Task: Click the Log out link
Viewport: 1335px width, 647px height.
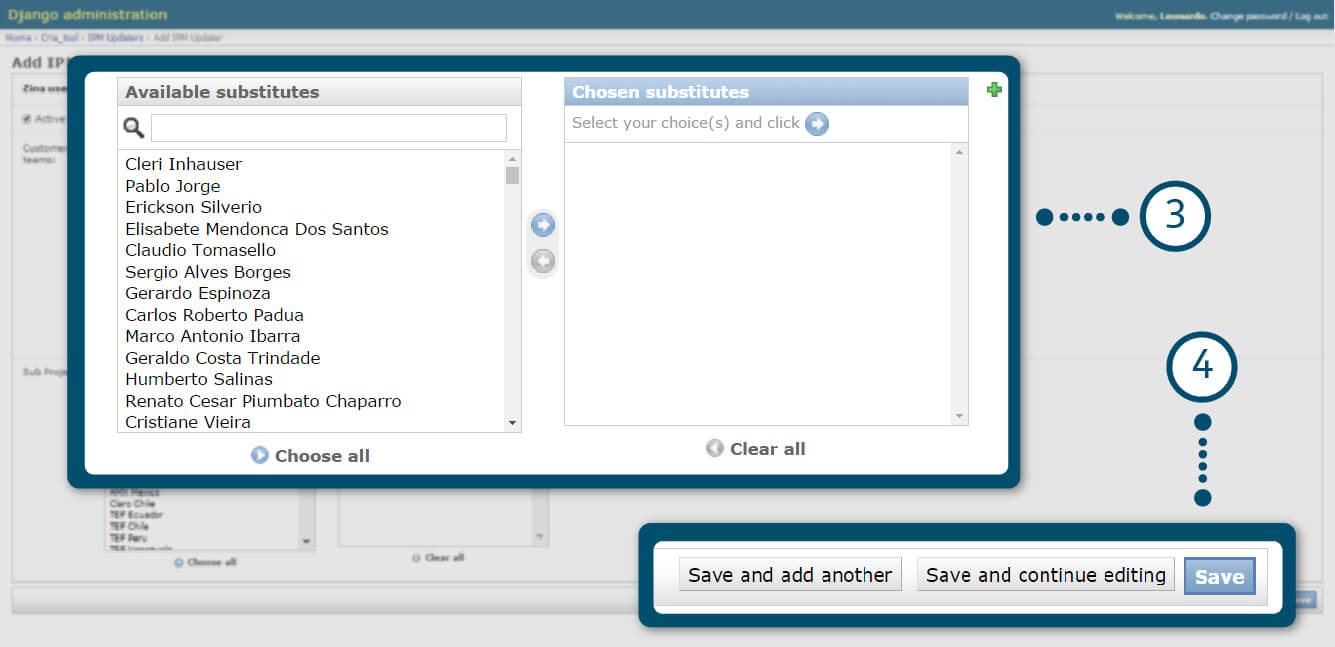Action: 1312,16
